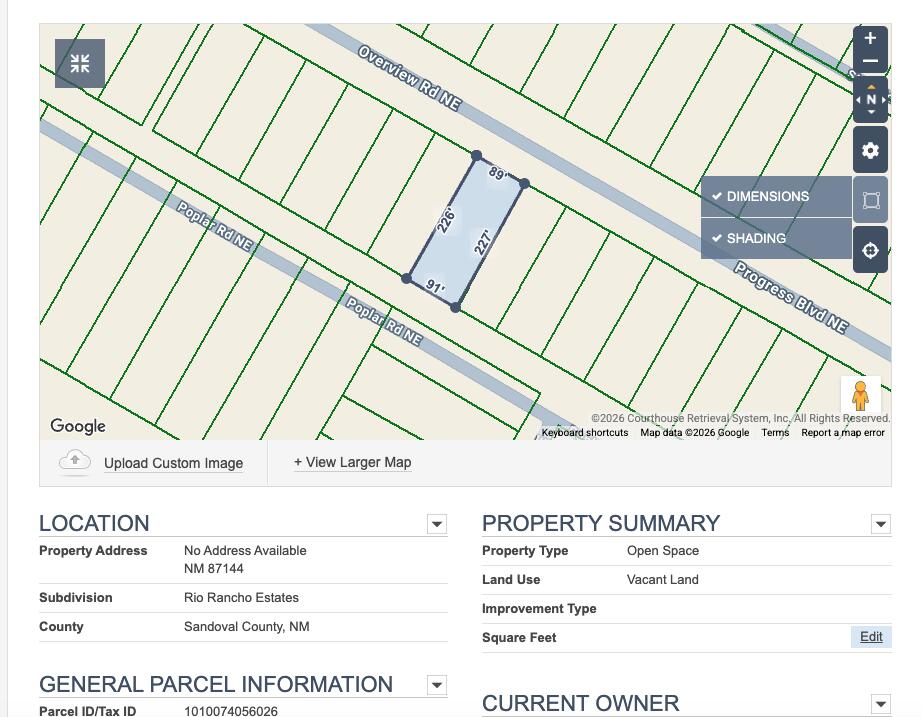Click the parcel boundary outline icon
This screenshot has height=717, width=922.
click(871, 200)
